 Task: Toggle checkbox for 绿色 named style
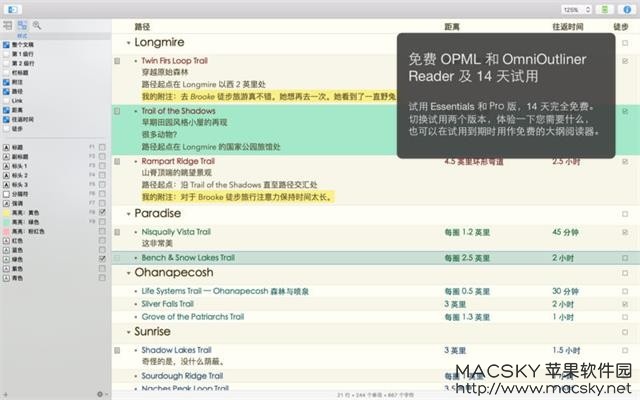point(102,259)
